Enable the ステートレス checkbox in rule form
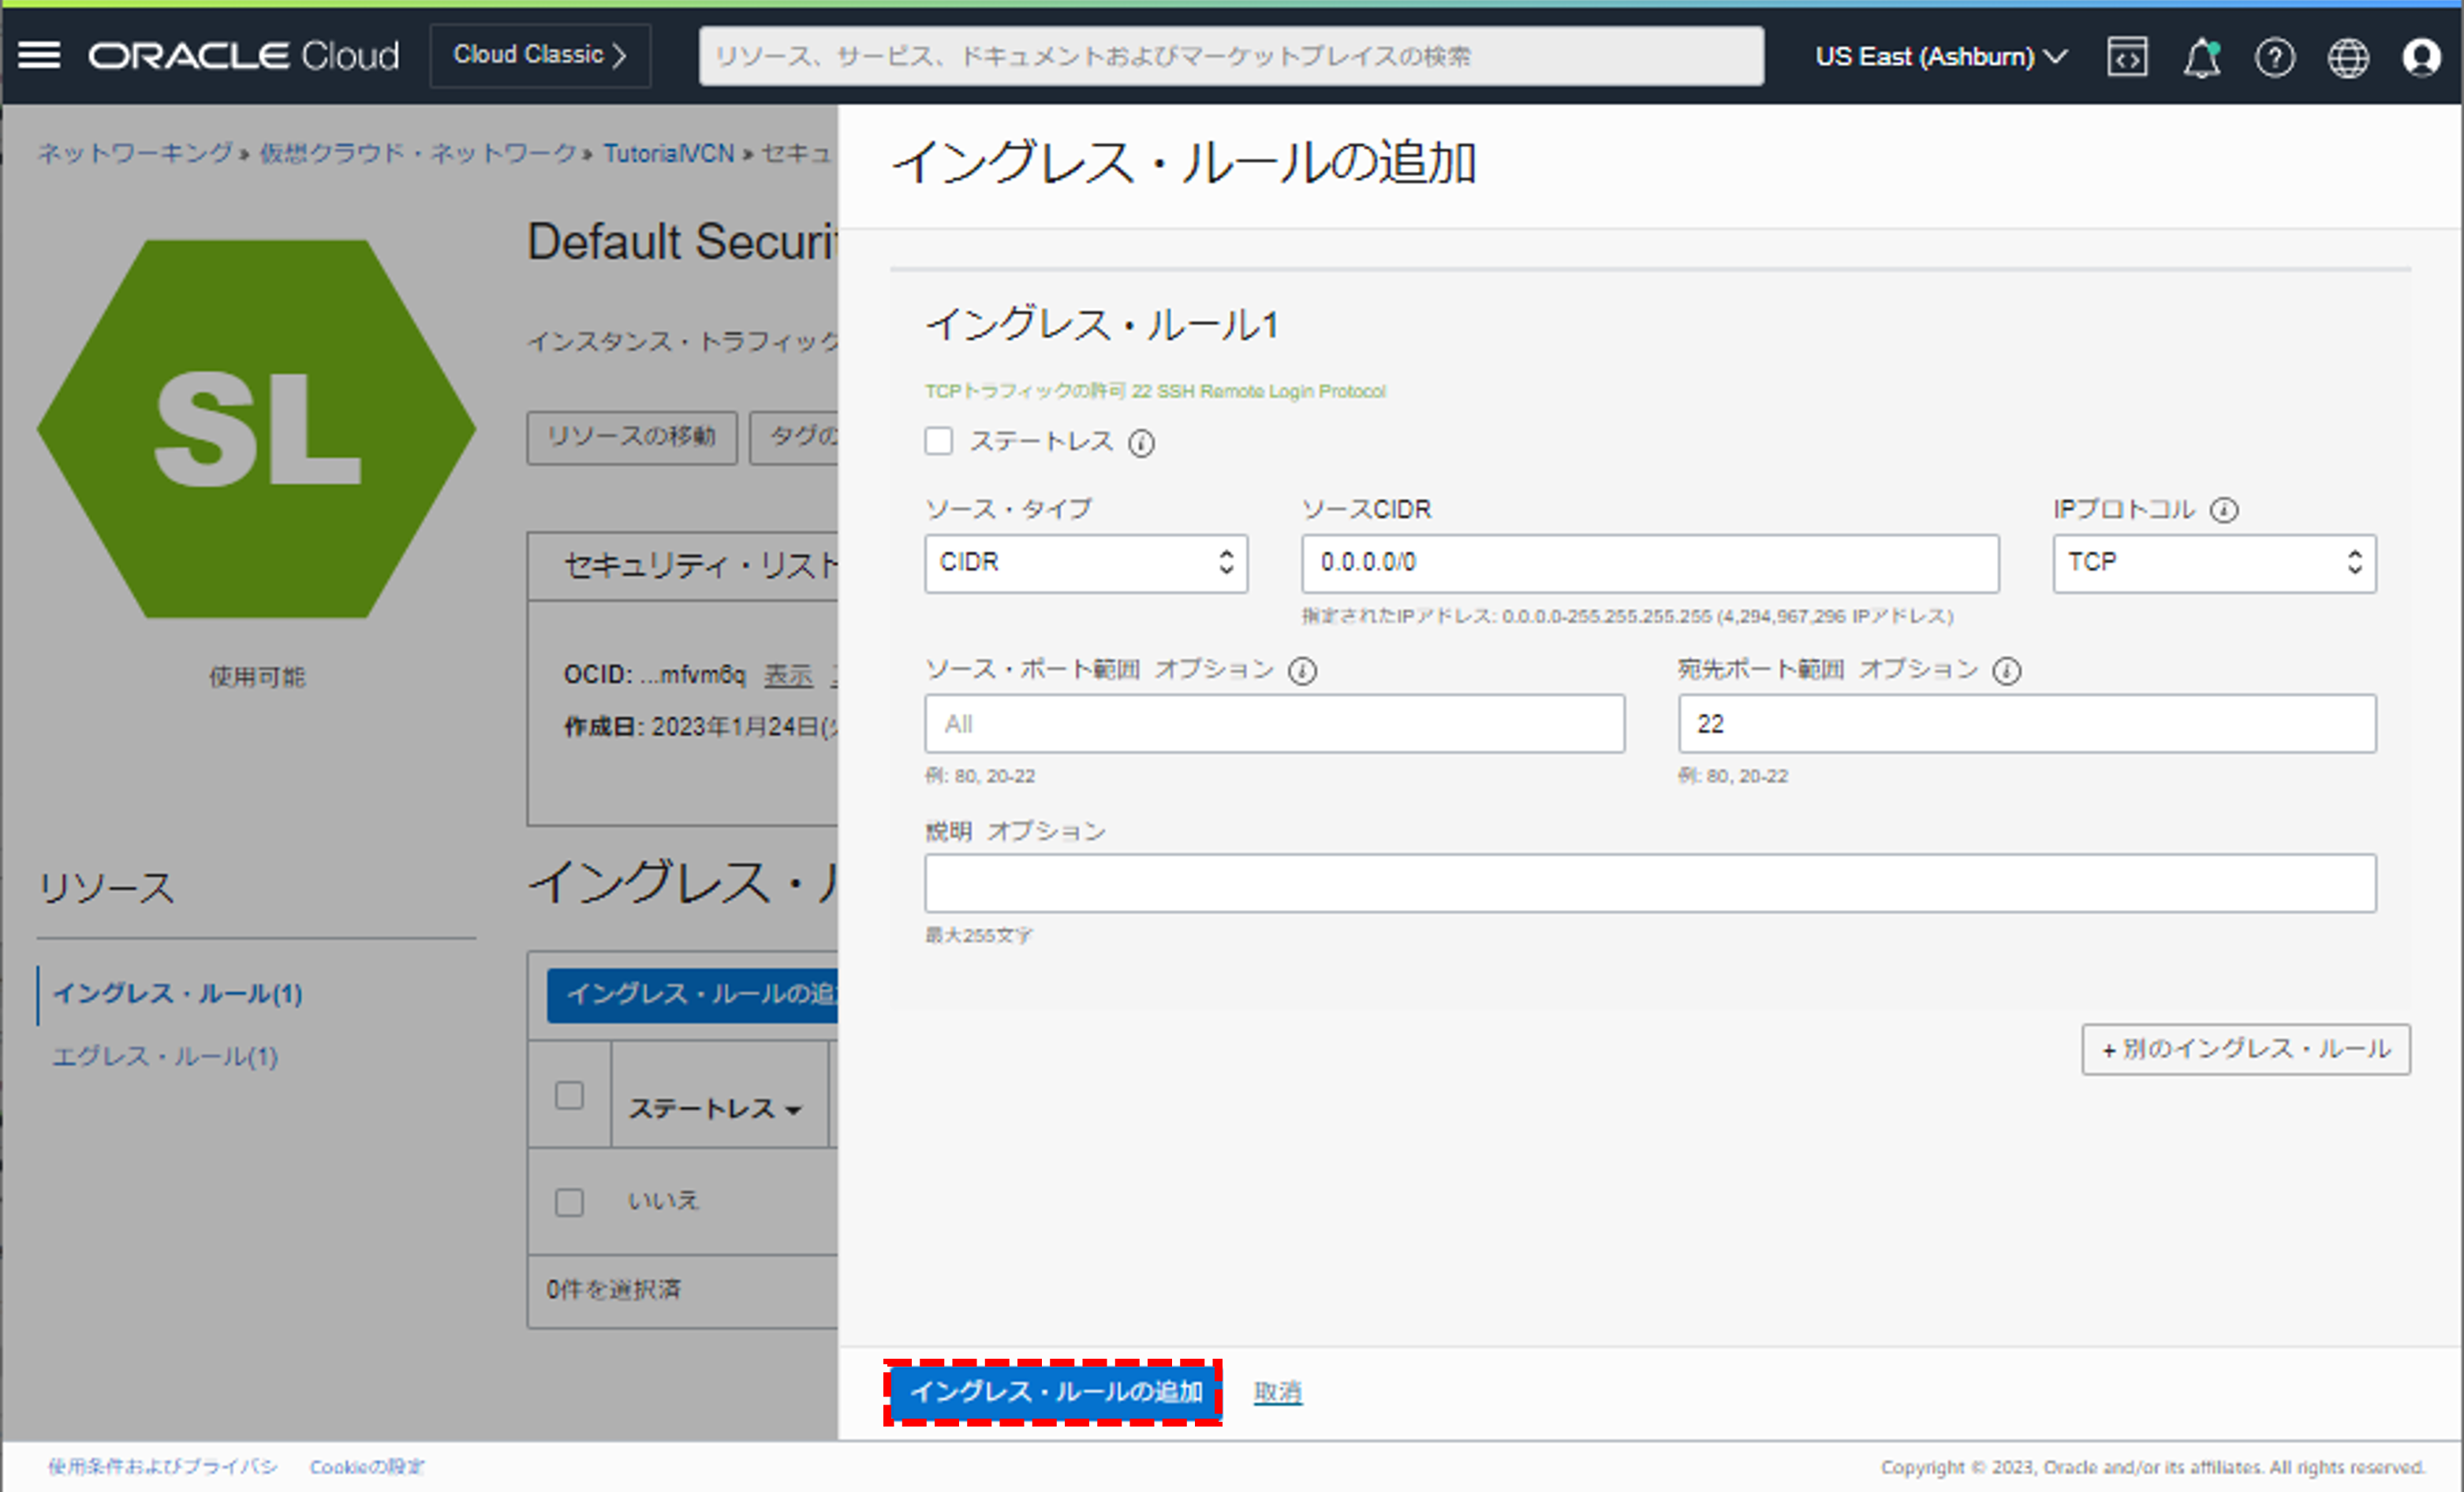 pyautogui.click(x=938, y=441)
